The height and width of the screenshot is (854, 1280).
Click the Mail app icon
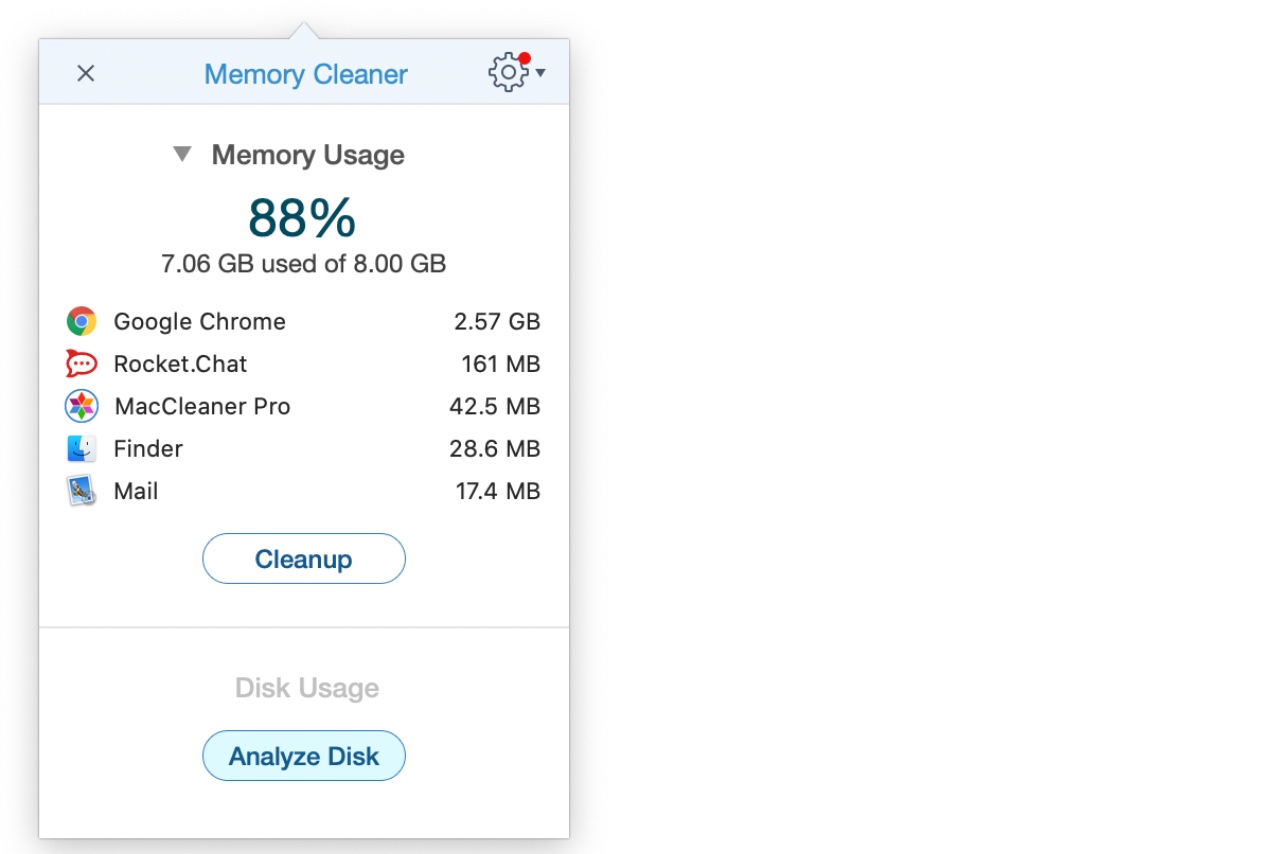pos(81,491)
